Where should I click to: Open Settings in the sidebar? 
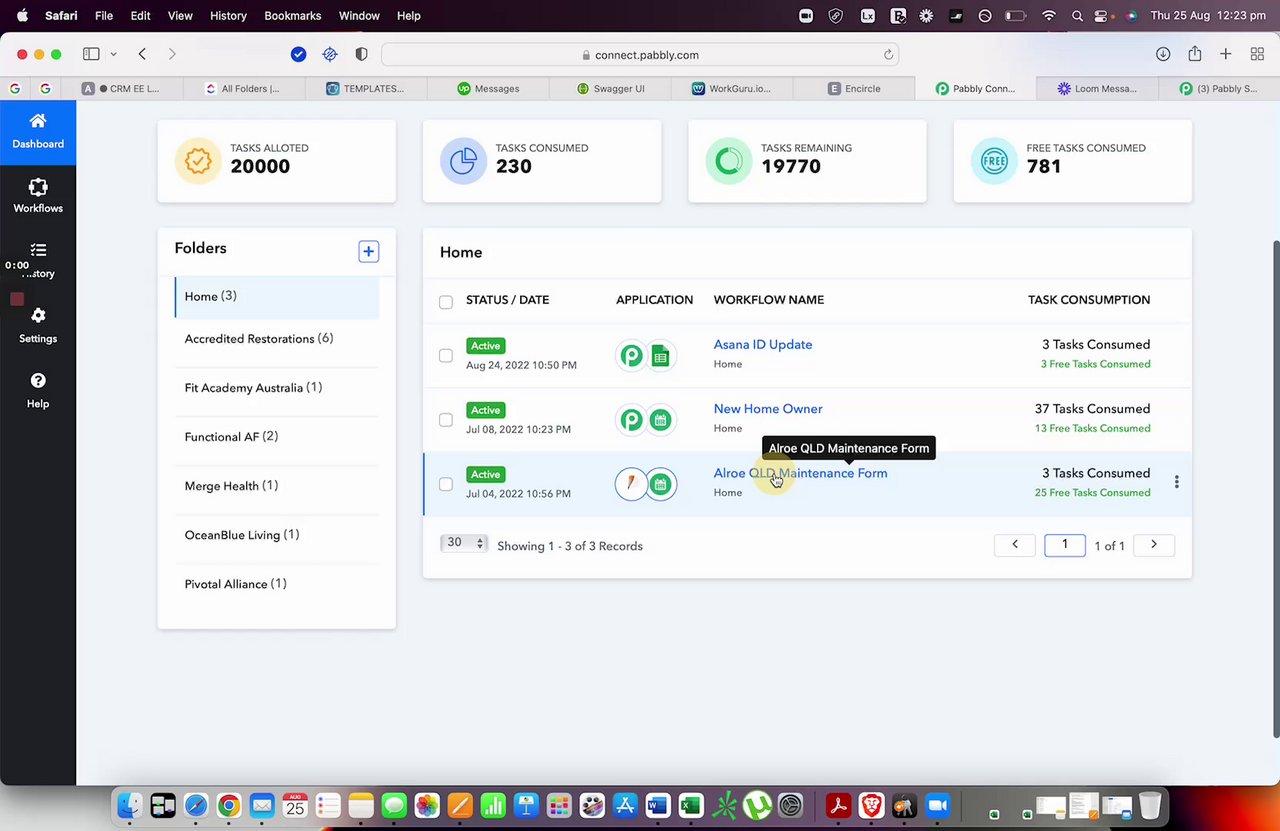click(x=38, y=326)
